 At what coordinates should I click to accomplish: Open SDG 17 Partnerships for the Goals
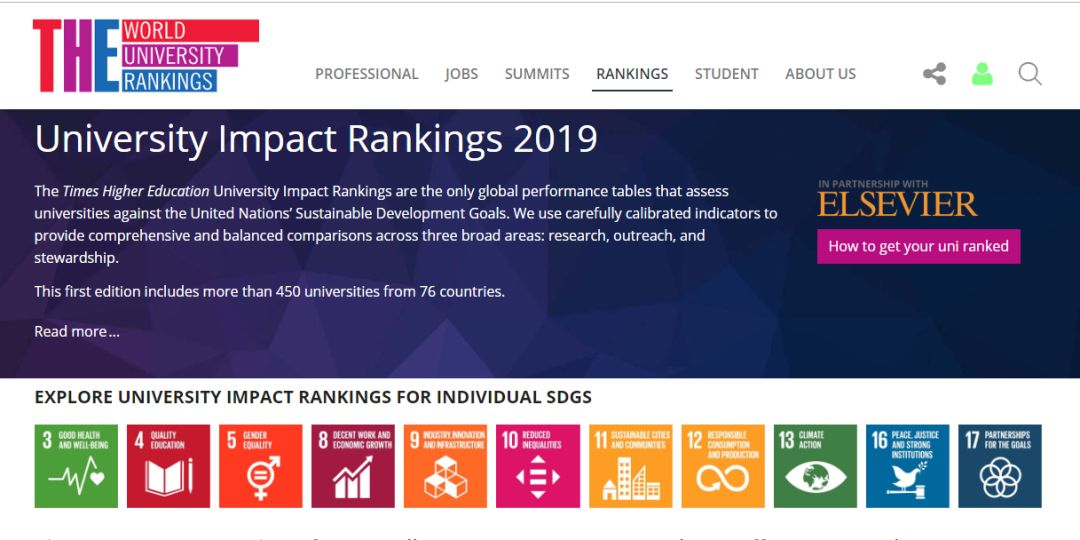(x=1000, y=466)
